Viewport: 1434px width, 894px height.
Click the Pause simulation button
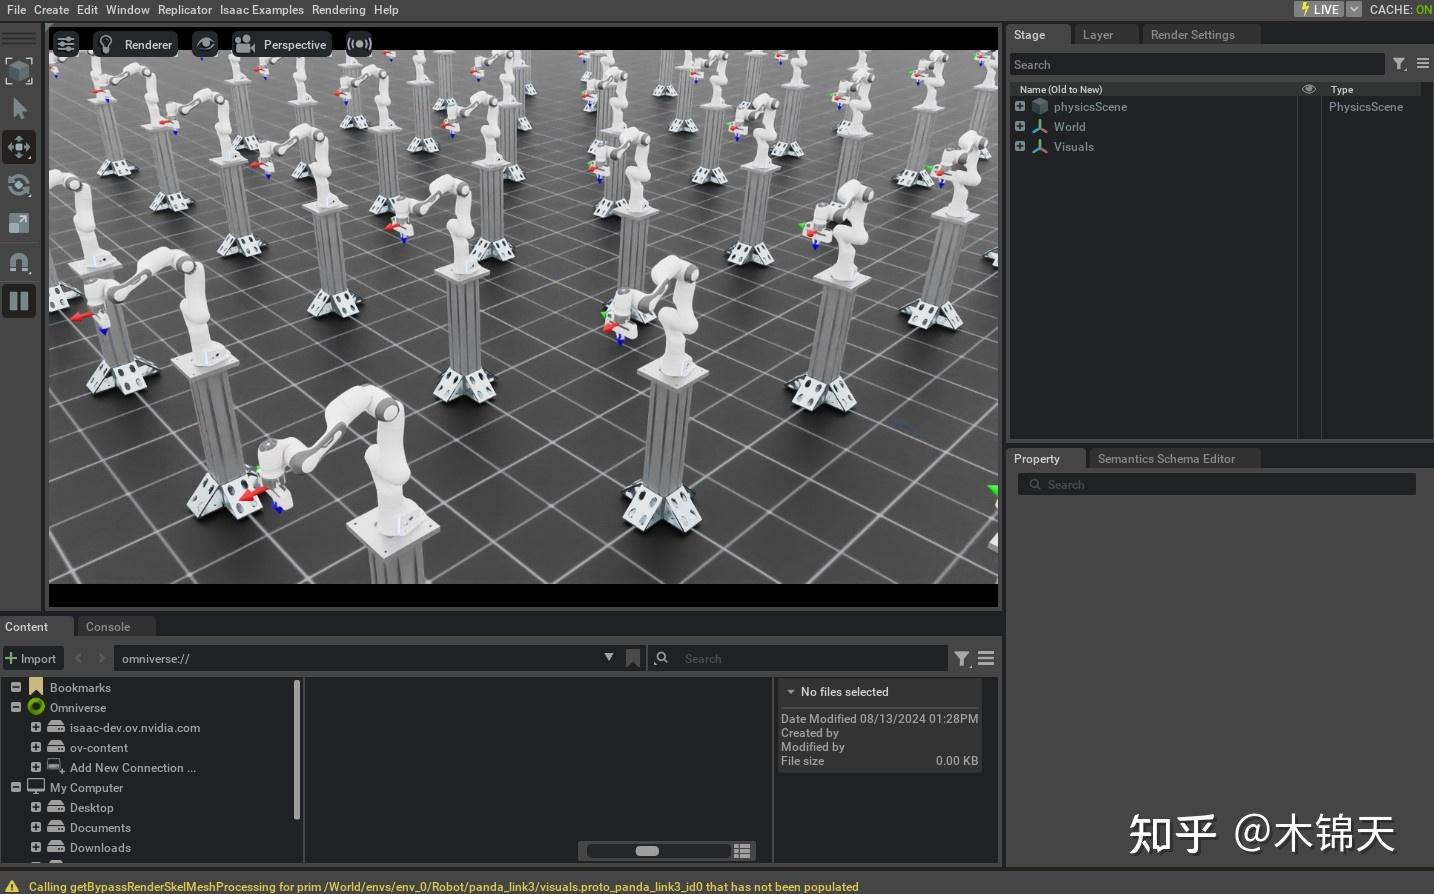[x=19, y=301]
